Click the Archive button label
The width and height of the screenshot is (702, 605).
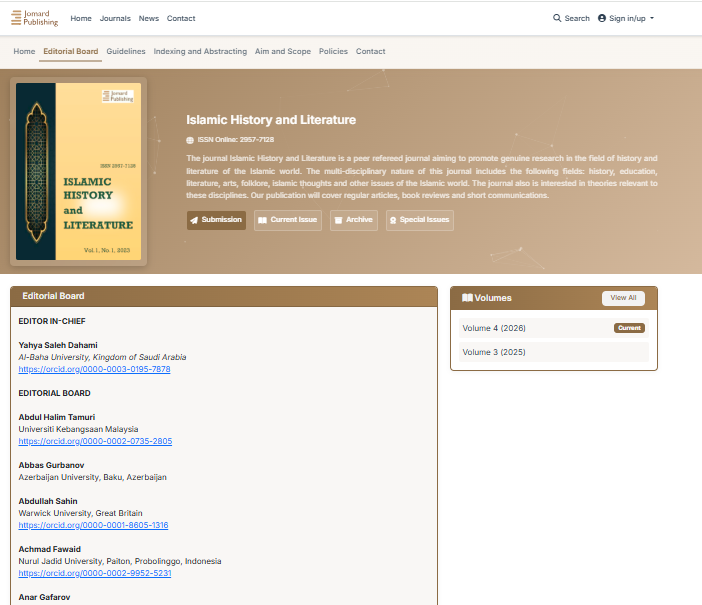[359, 219]
